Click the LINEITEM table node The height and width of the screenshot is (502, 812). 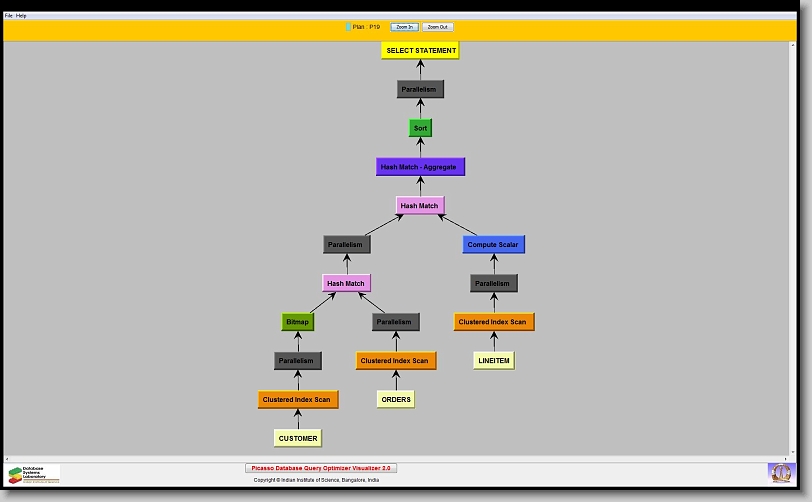point(493,360)
